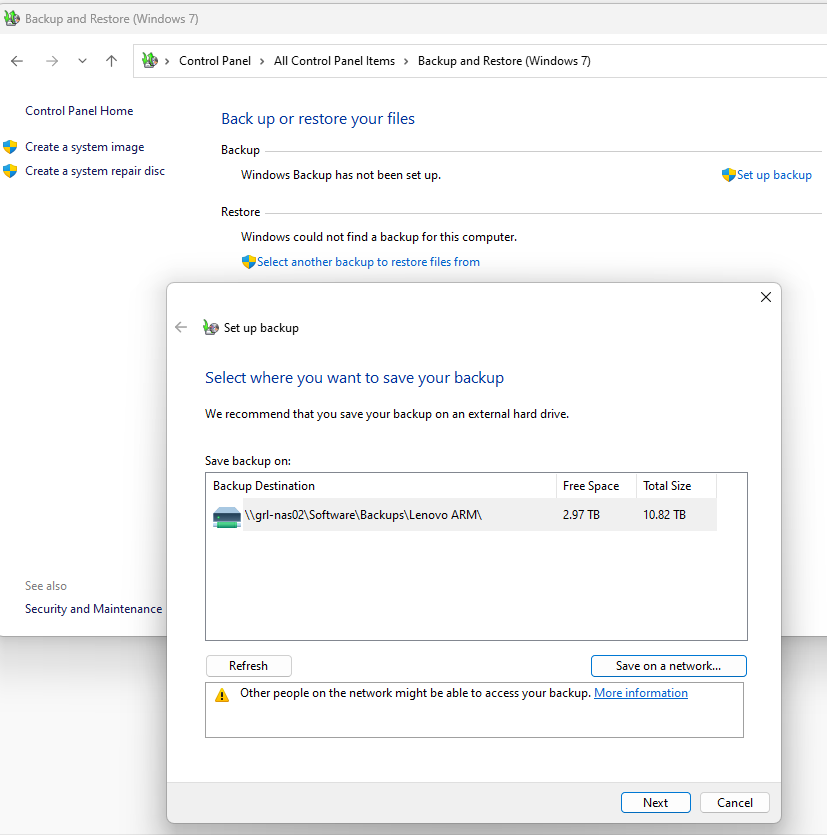This screenshot has width=827, height=835.
Task: Click shield icon beside Select another backup link
Action: tap(249, 261)
